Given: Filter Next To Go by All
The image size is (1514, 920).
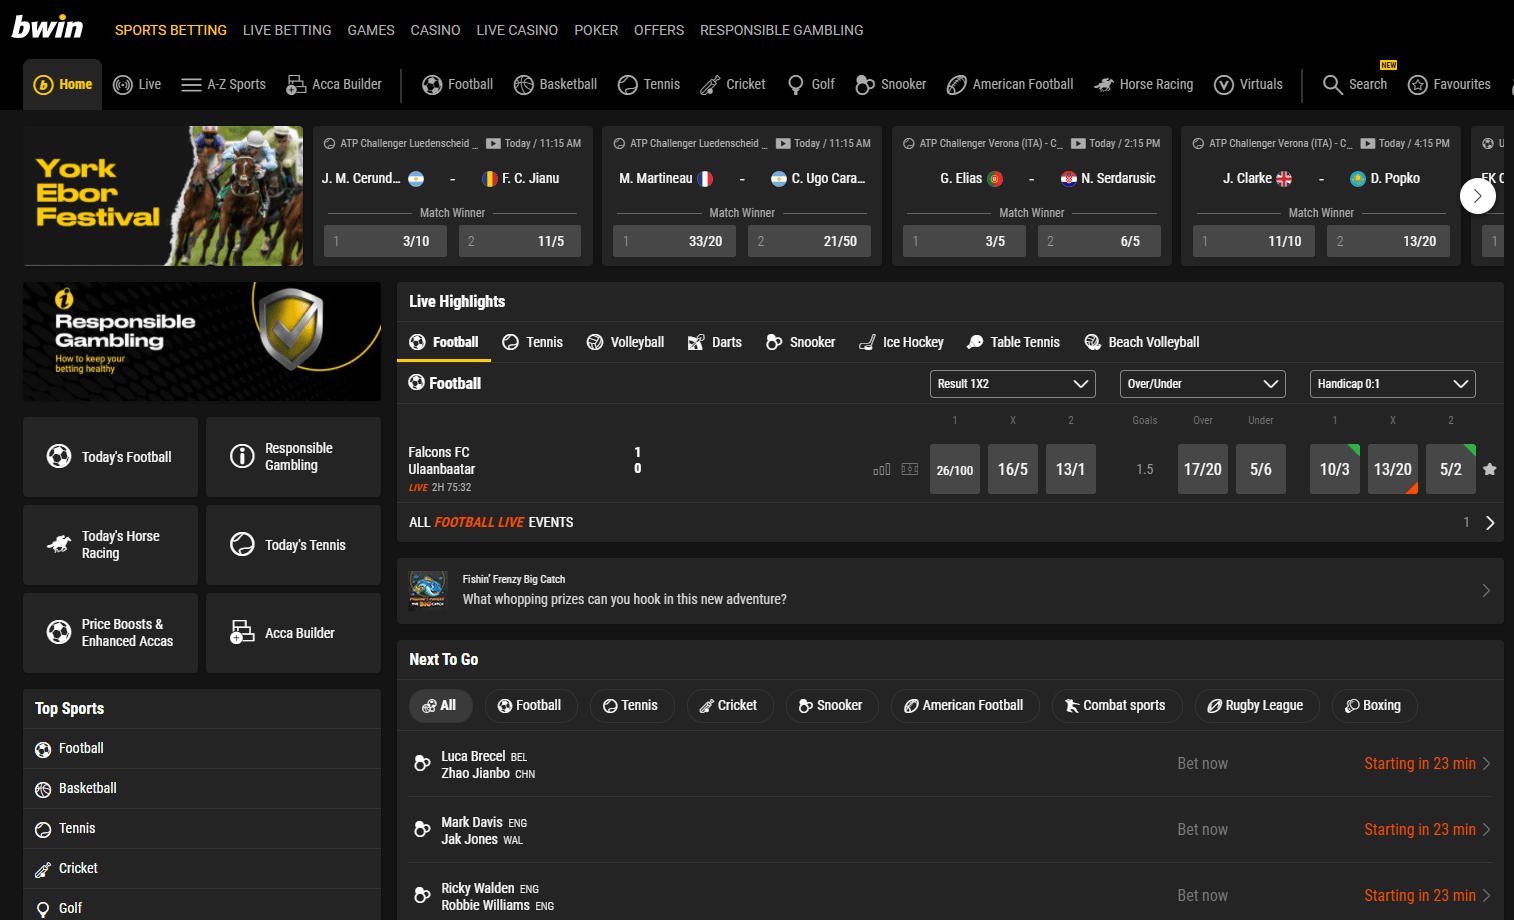Looking at the screenshot, I should [440, 706].
